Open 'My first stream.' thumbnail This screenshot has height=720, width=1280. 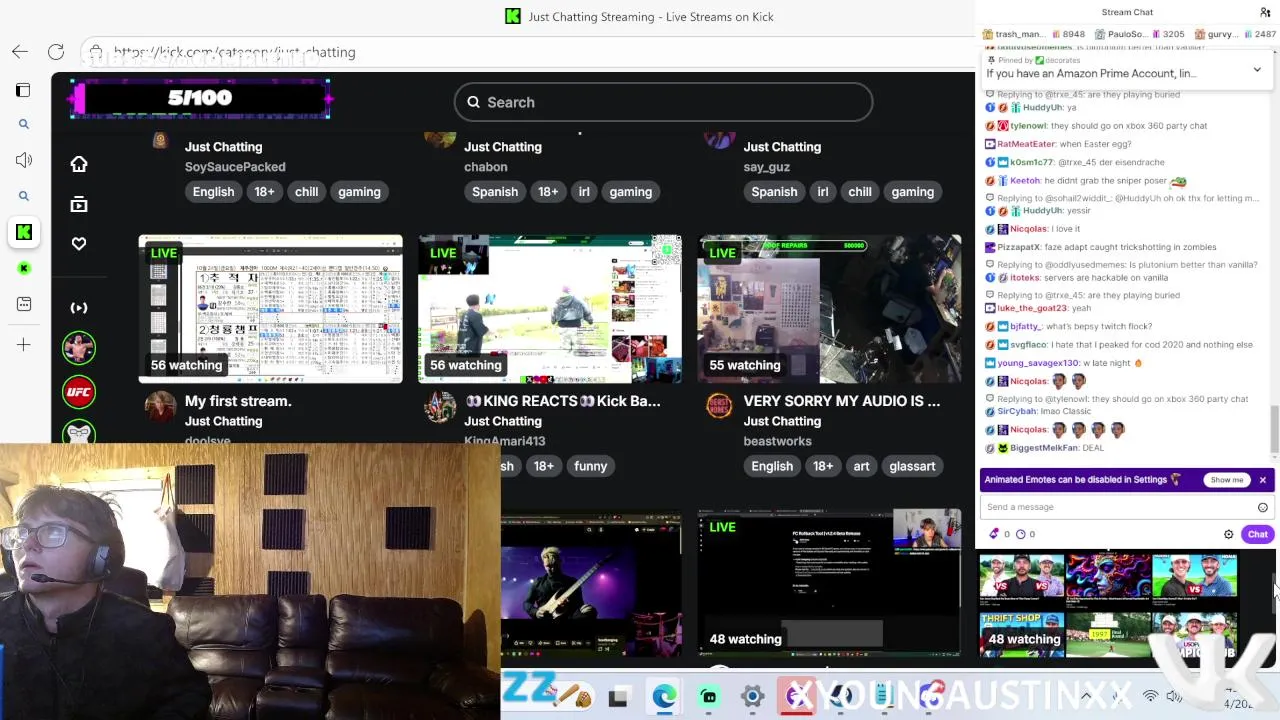pos(270,309)
